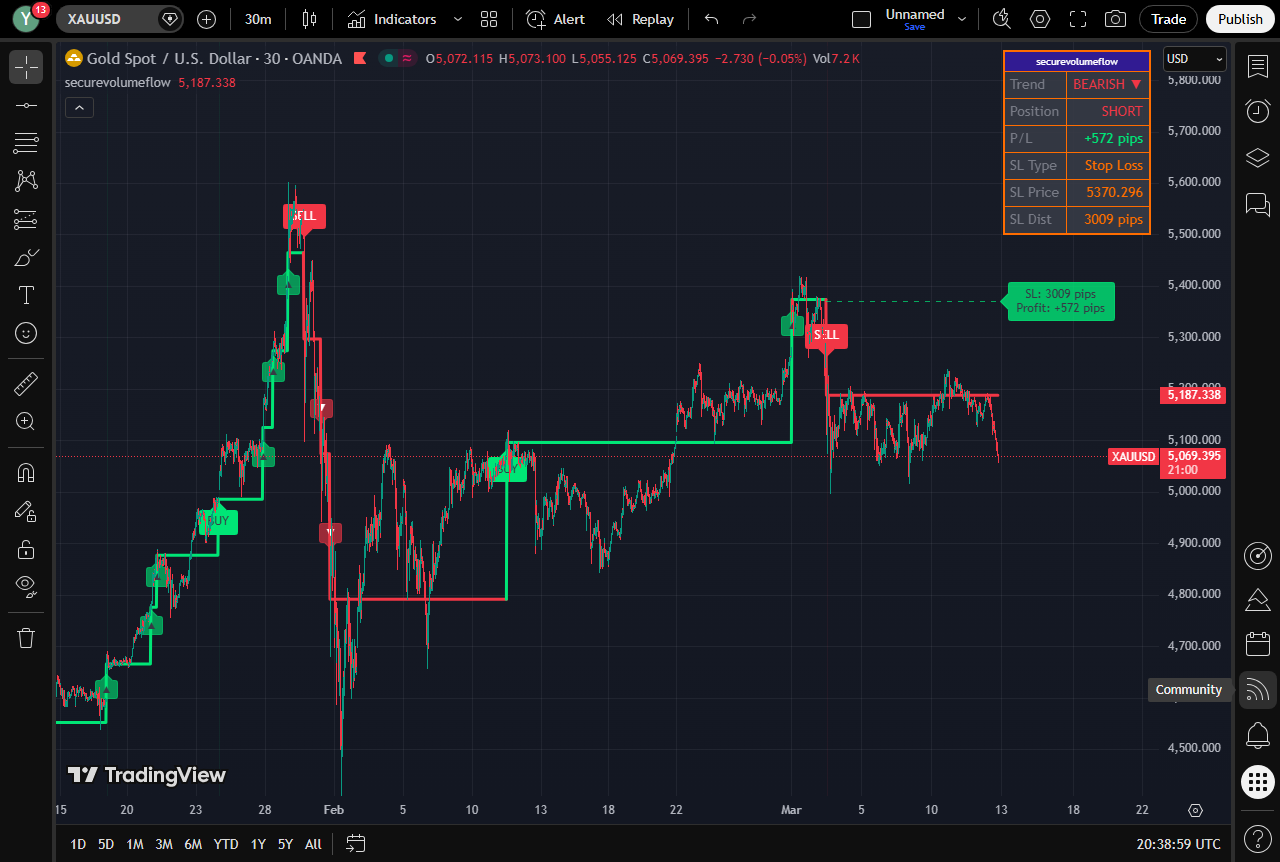Screen dimensions: 1280x862
Task: Click the red 5,187.338 price label
Action: 1192,395
